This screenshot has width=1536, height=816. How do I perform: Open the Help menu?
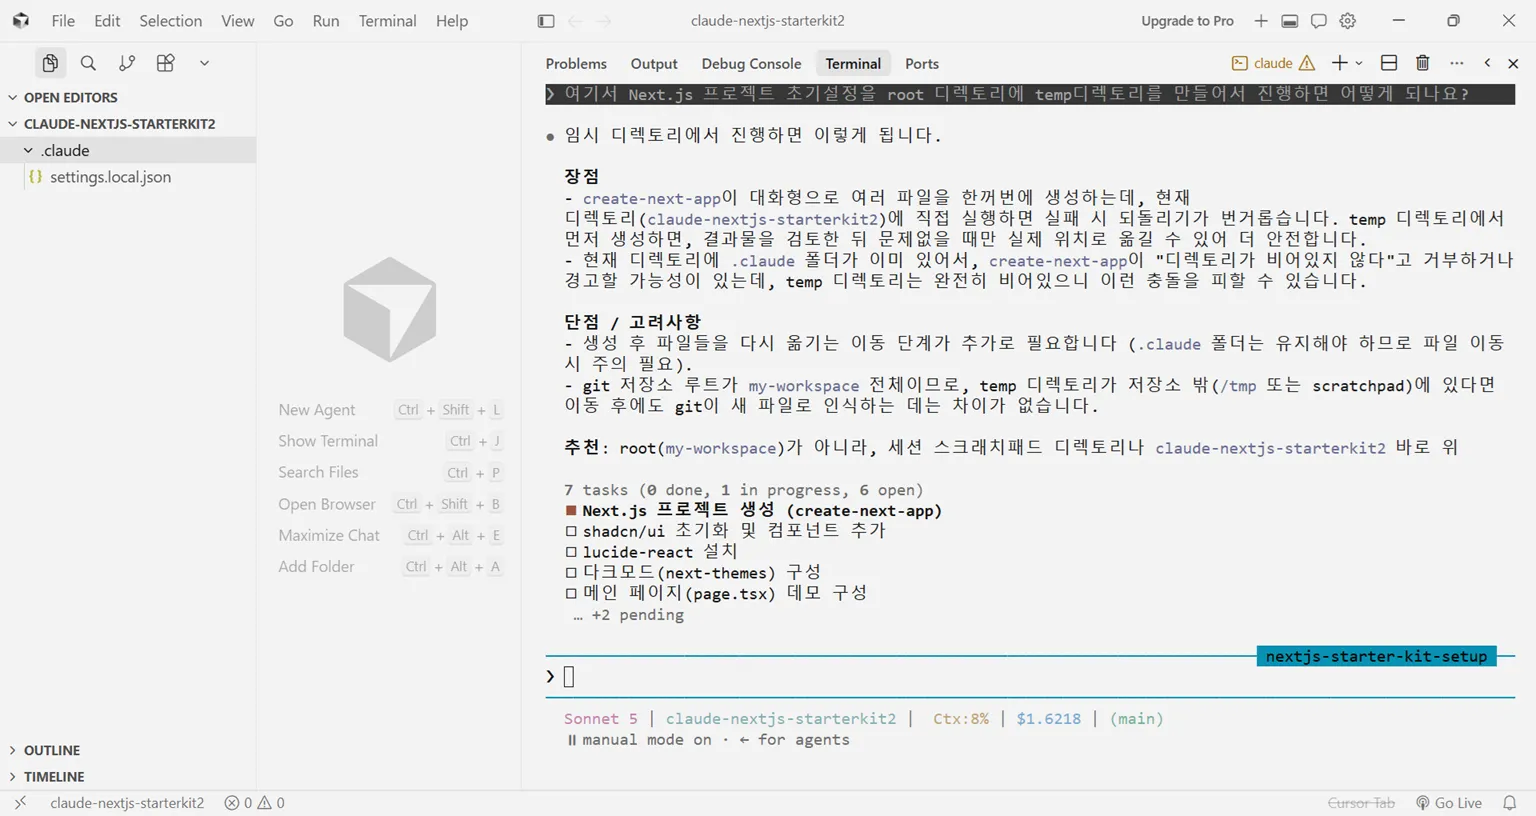(x=452, y=21)
